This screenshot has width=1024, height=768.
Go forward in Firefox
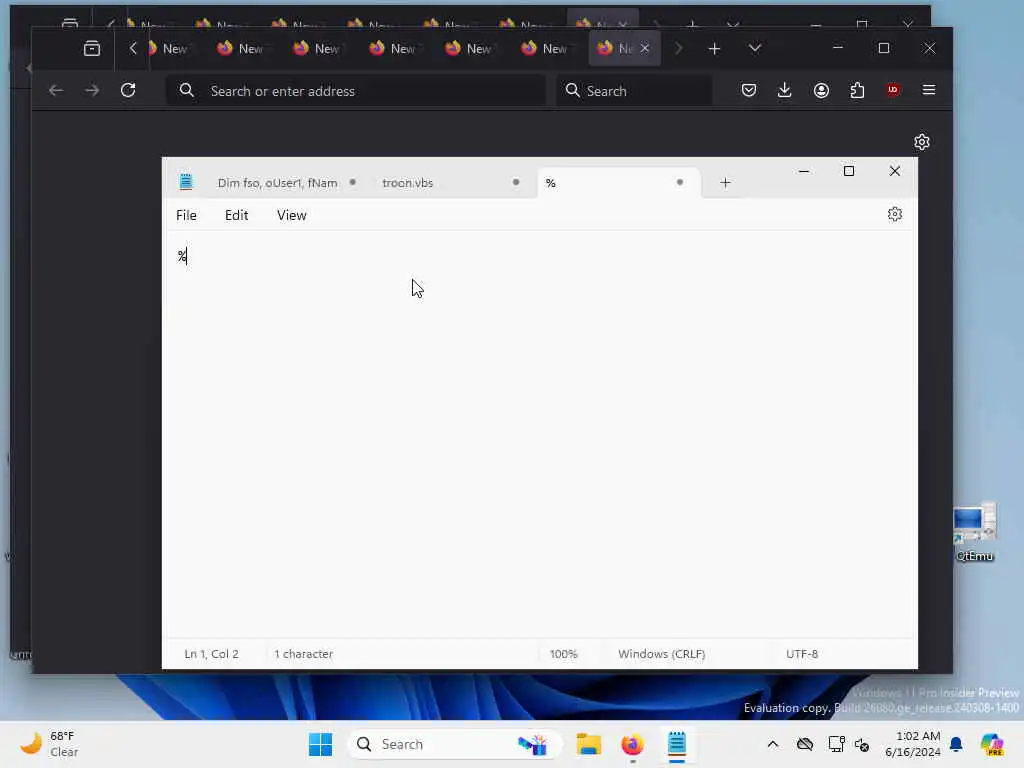[92, 90]
